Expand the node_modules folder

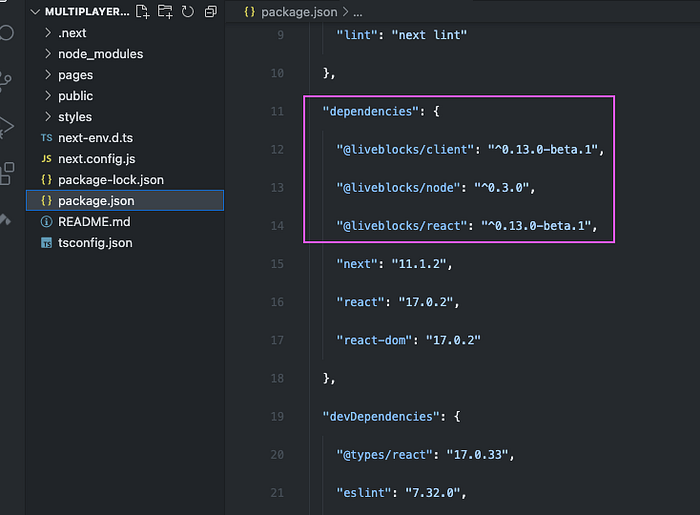click(x=100, y=54)
